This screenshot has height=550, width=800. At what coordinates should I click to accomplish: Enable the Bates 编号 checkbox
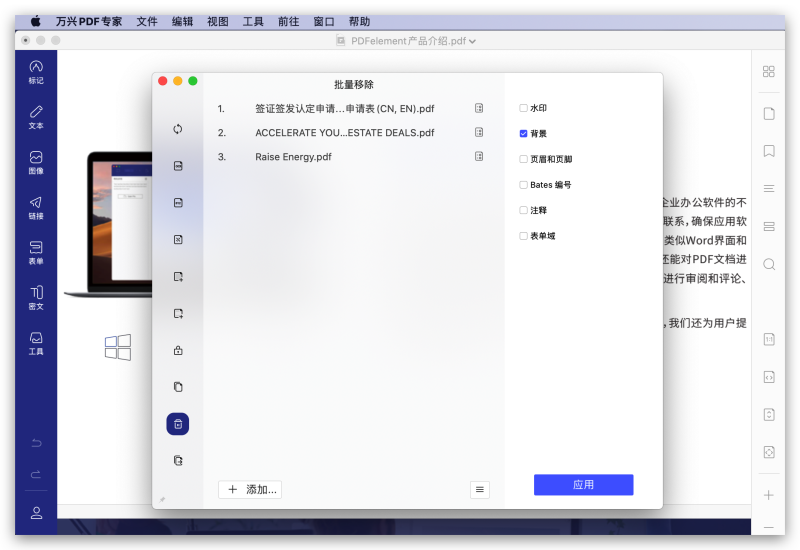pos(523,185)
